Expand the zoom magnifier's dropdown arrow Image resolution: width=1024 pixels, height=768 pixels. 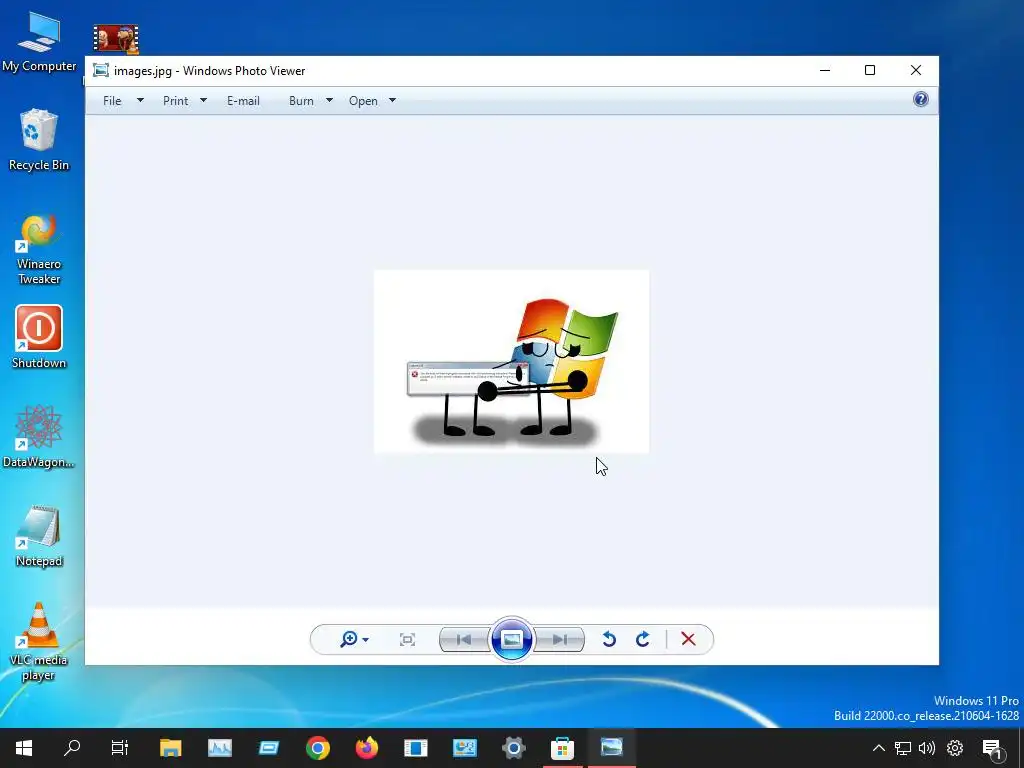click(366, 639)
